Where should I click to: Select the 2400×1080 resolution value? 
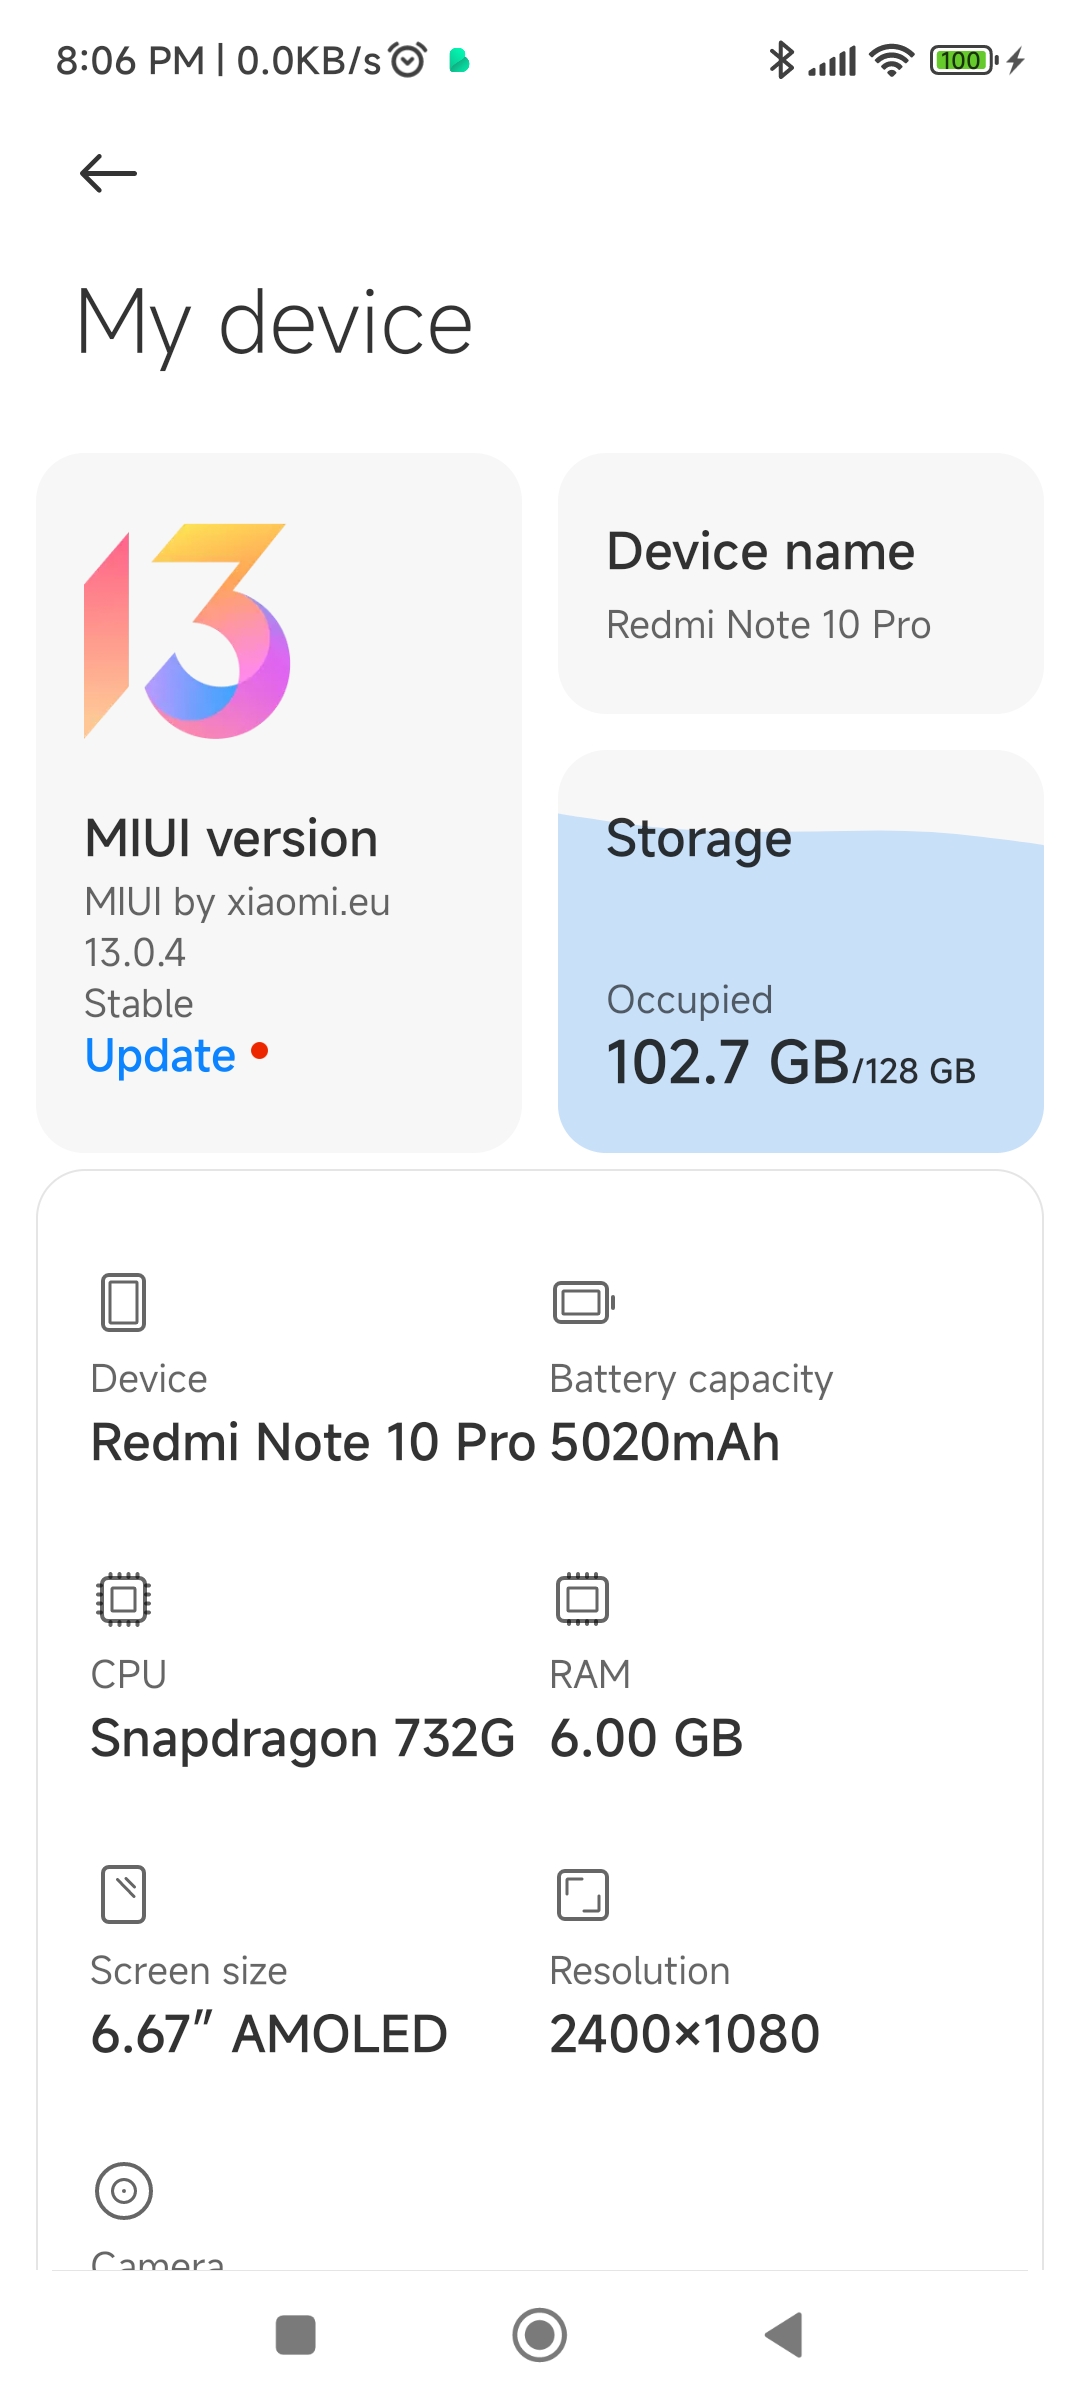(685, 2034)
